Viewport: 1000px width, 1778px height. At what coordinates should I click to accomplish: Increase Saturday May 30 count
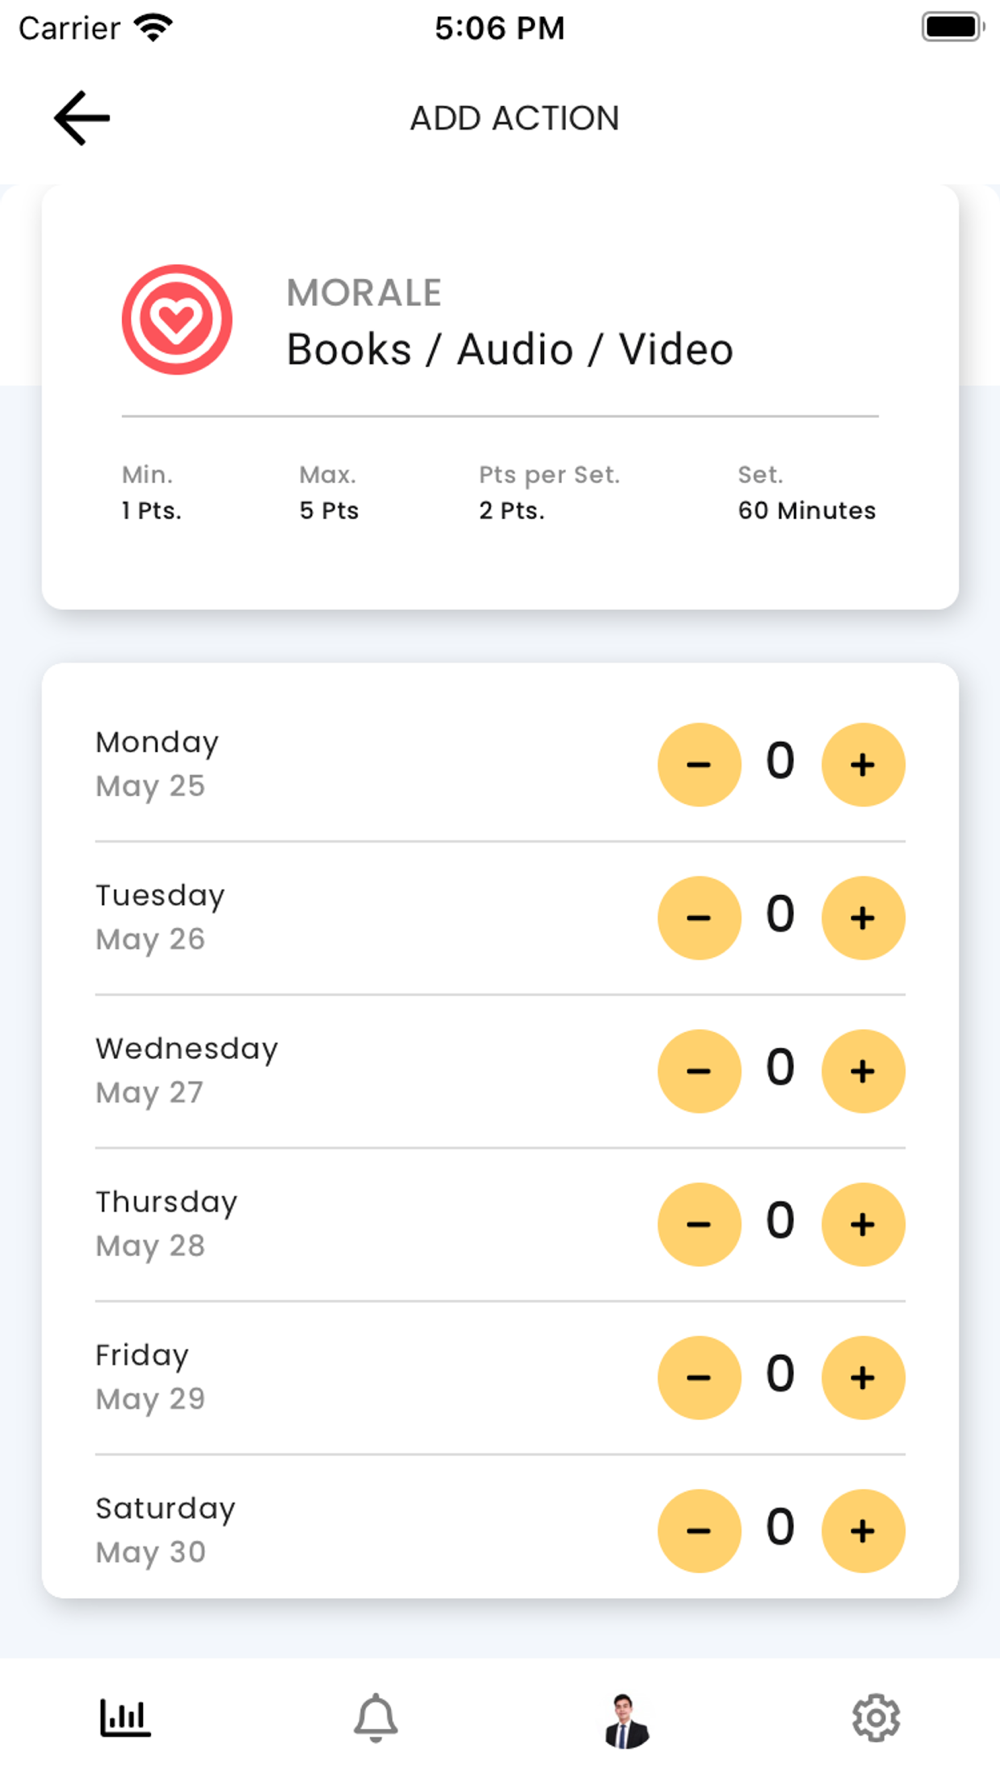(x=863, y=1531)
